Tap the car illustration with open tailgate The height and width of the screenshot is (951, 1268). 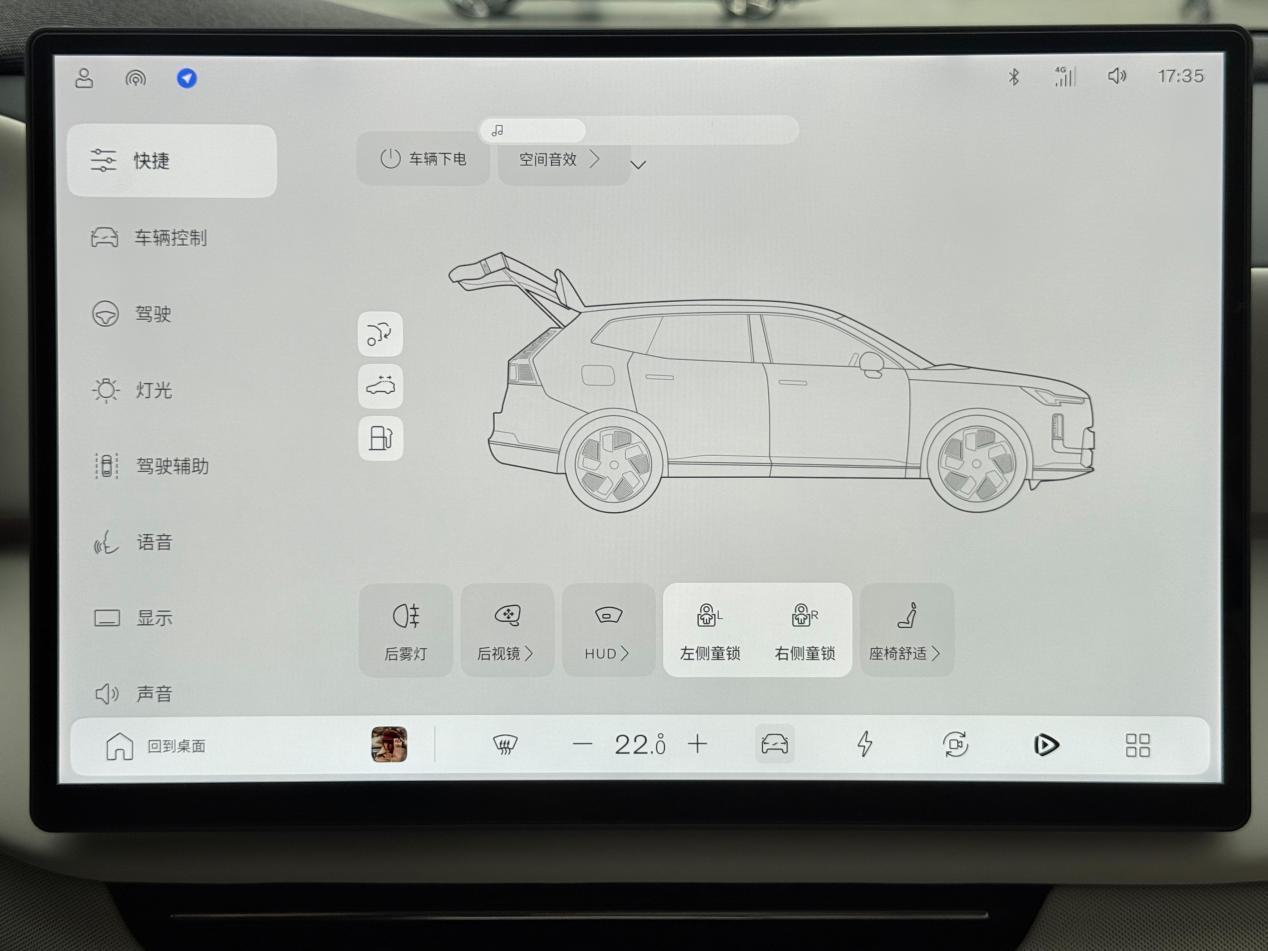coord(771,383)
